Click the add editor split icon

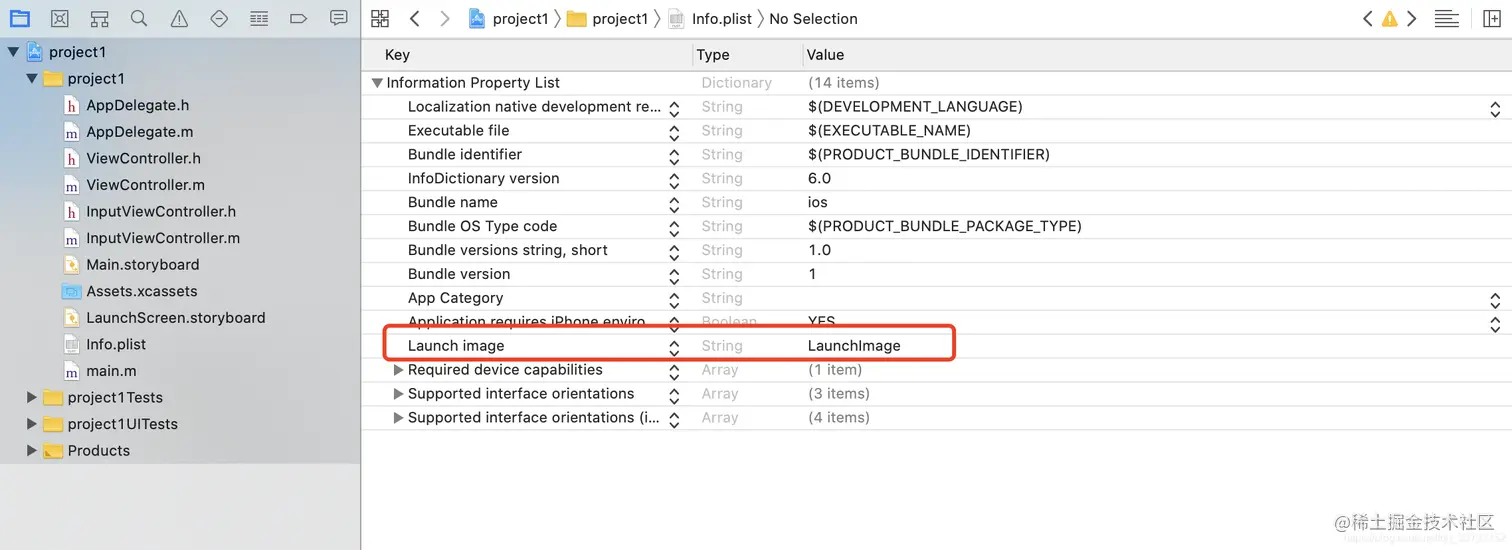click(1491, 19)
